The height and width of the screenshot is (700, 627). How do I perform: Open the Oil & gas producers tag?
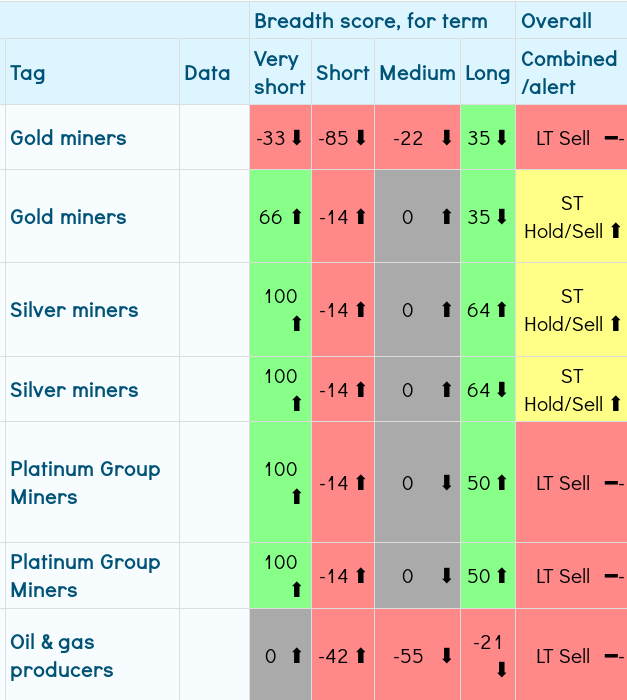point(62,656)
